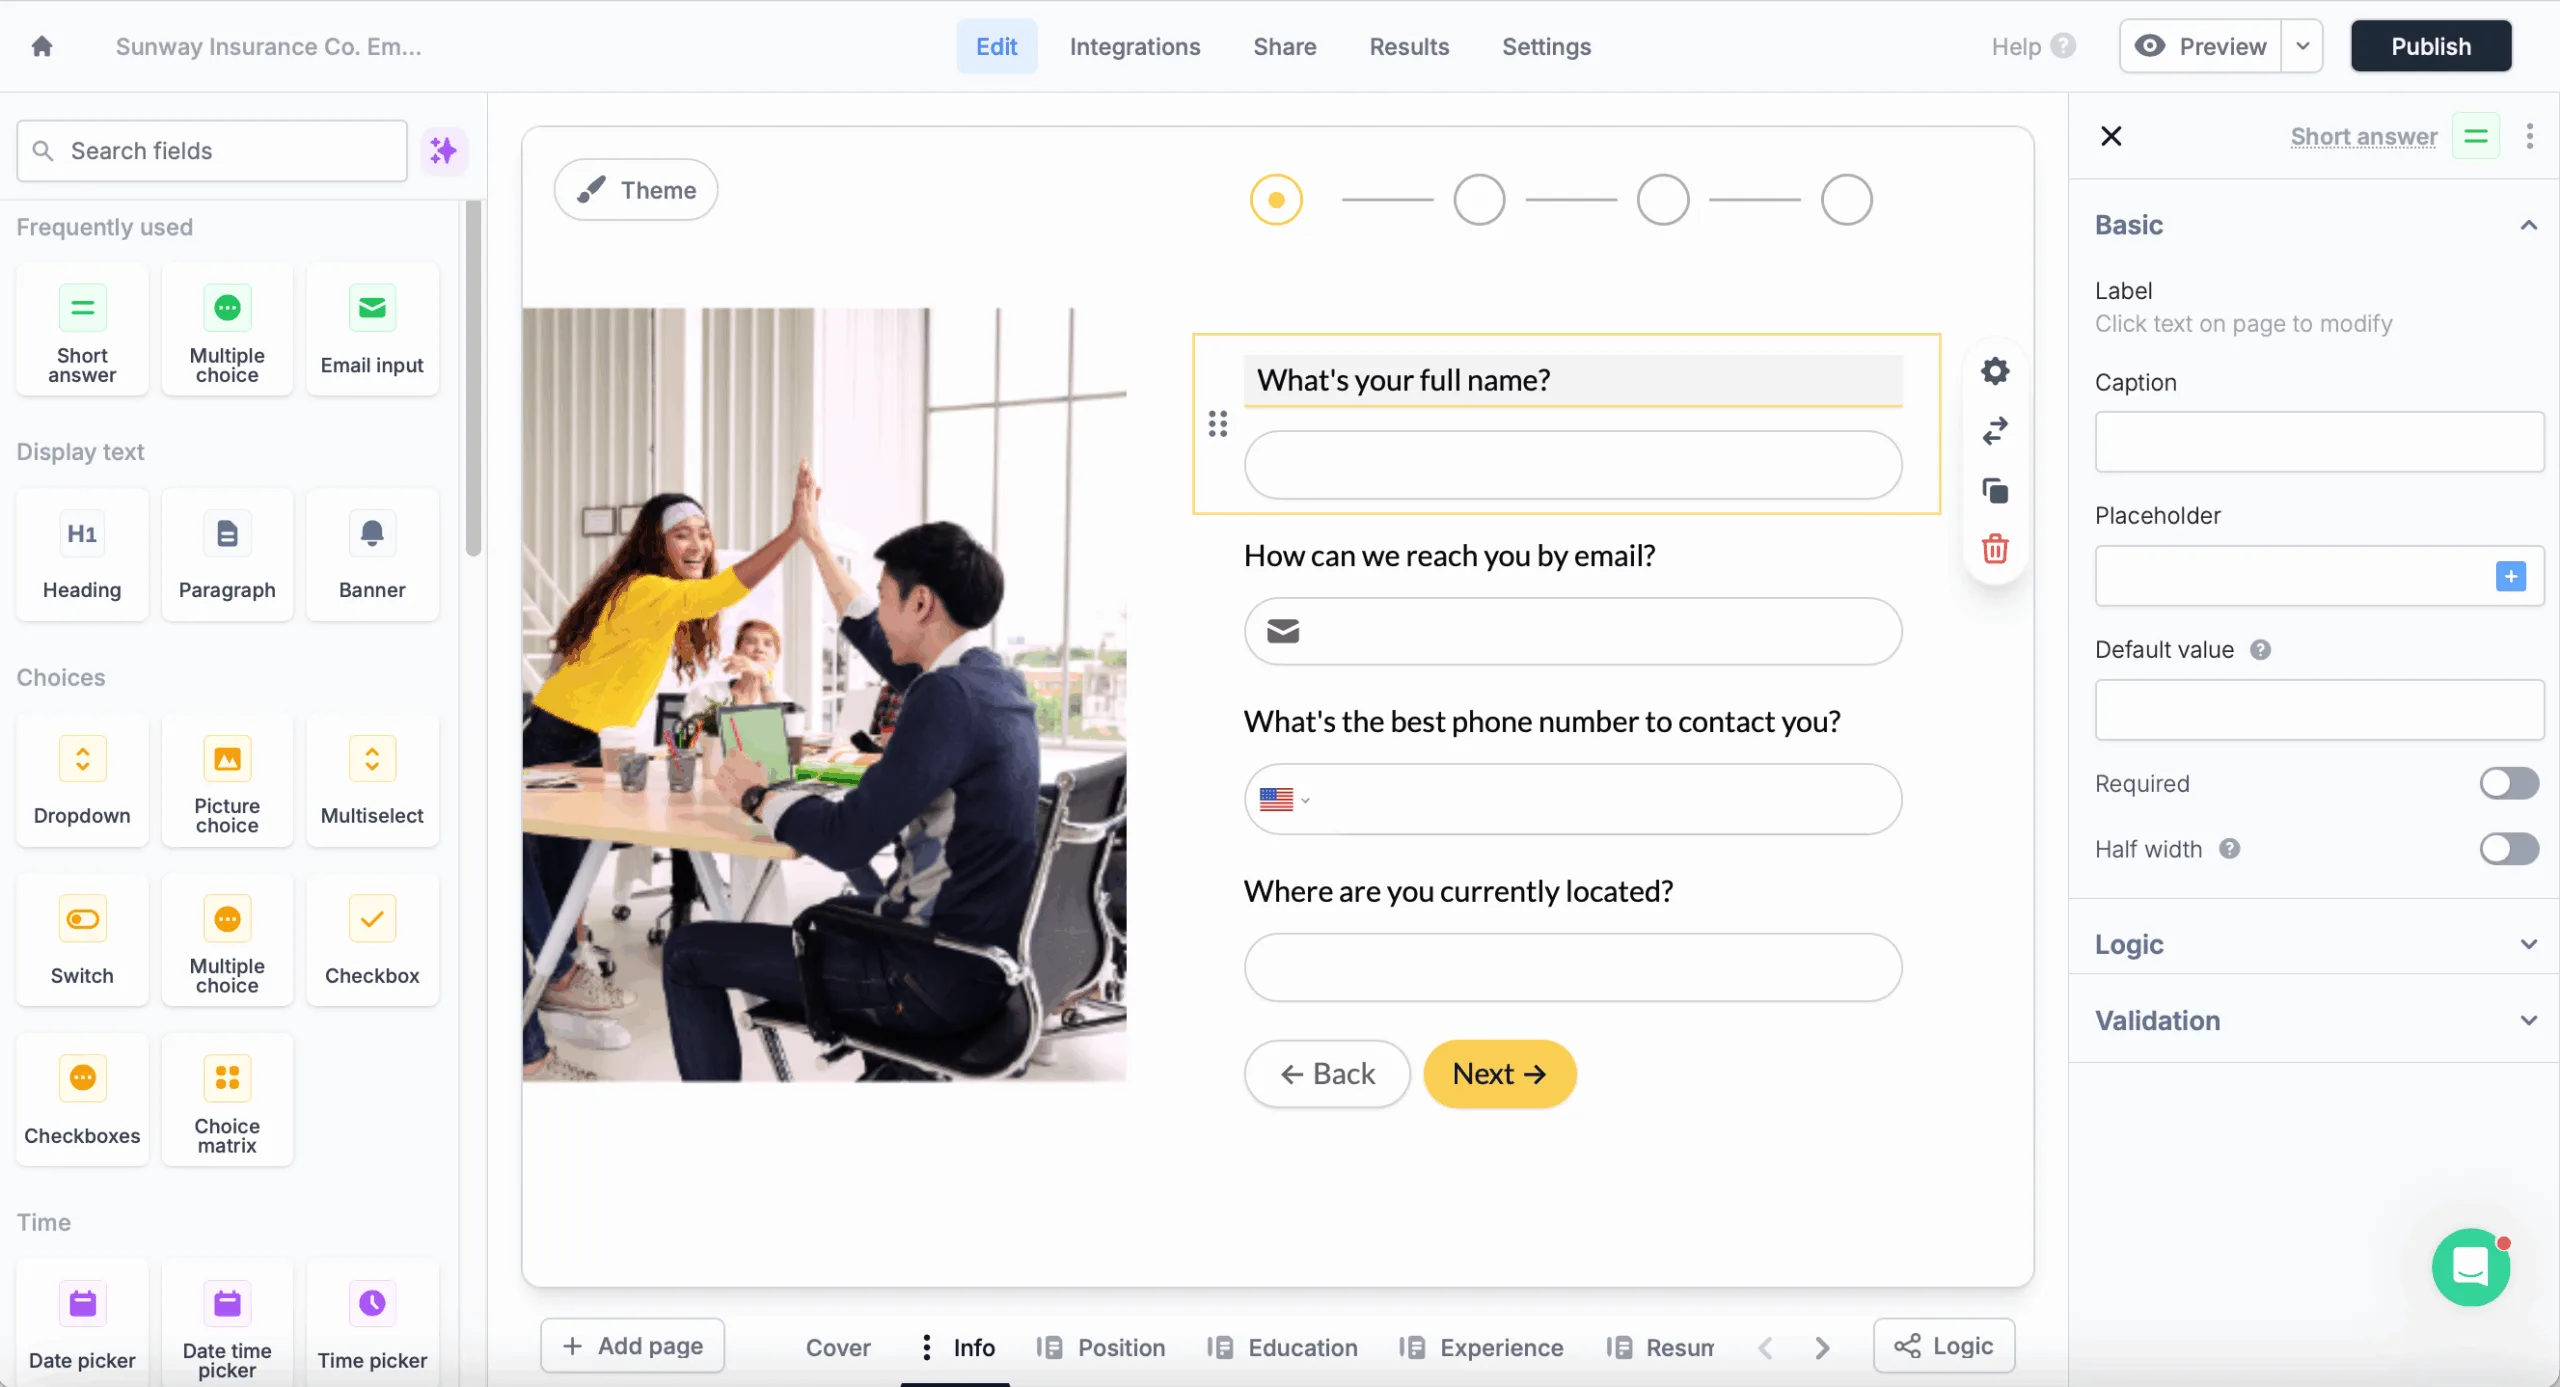Screen dimensions: 2560x1387
Task: Click the drag handle of the name field
Action: click(1217, 424)
